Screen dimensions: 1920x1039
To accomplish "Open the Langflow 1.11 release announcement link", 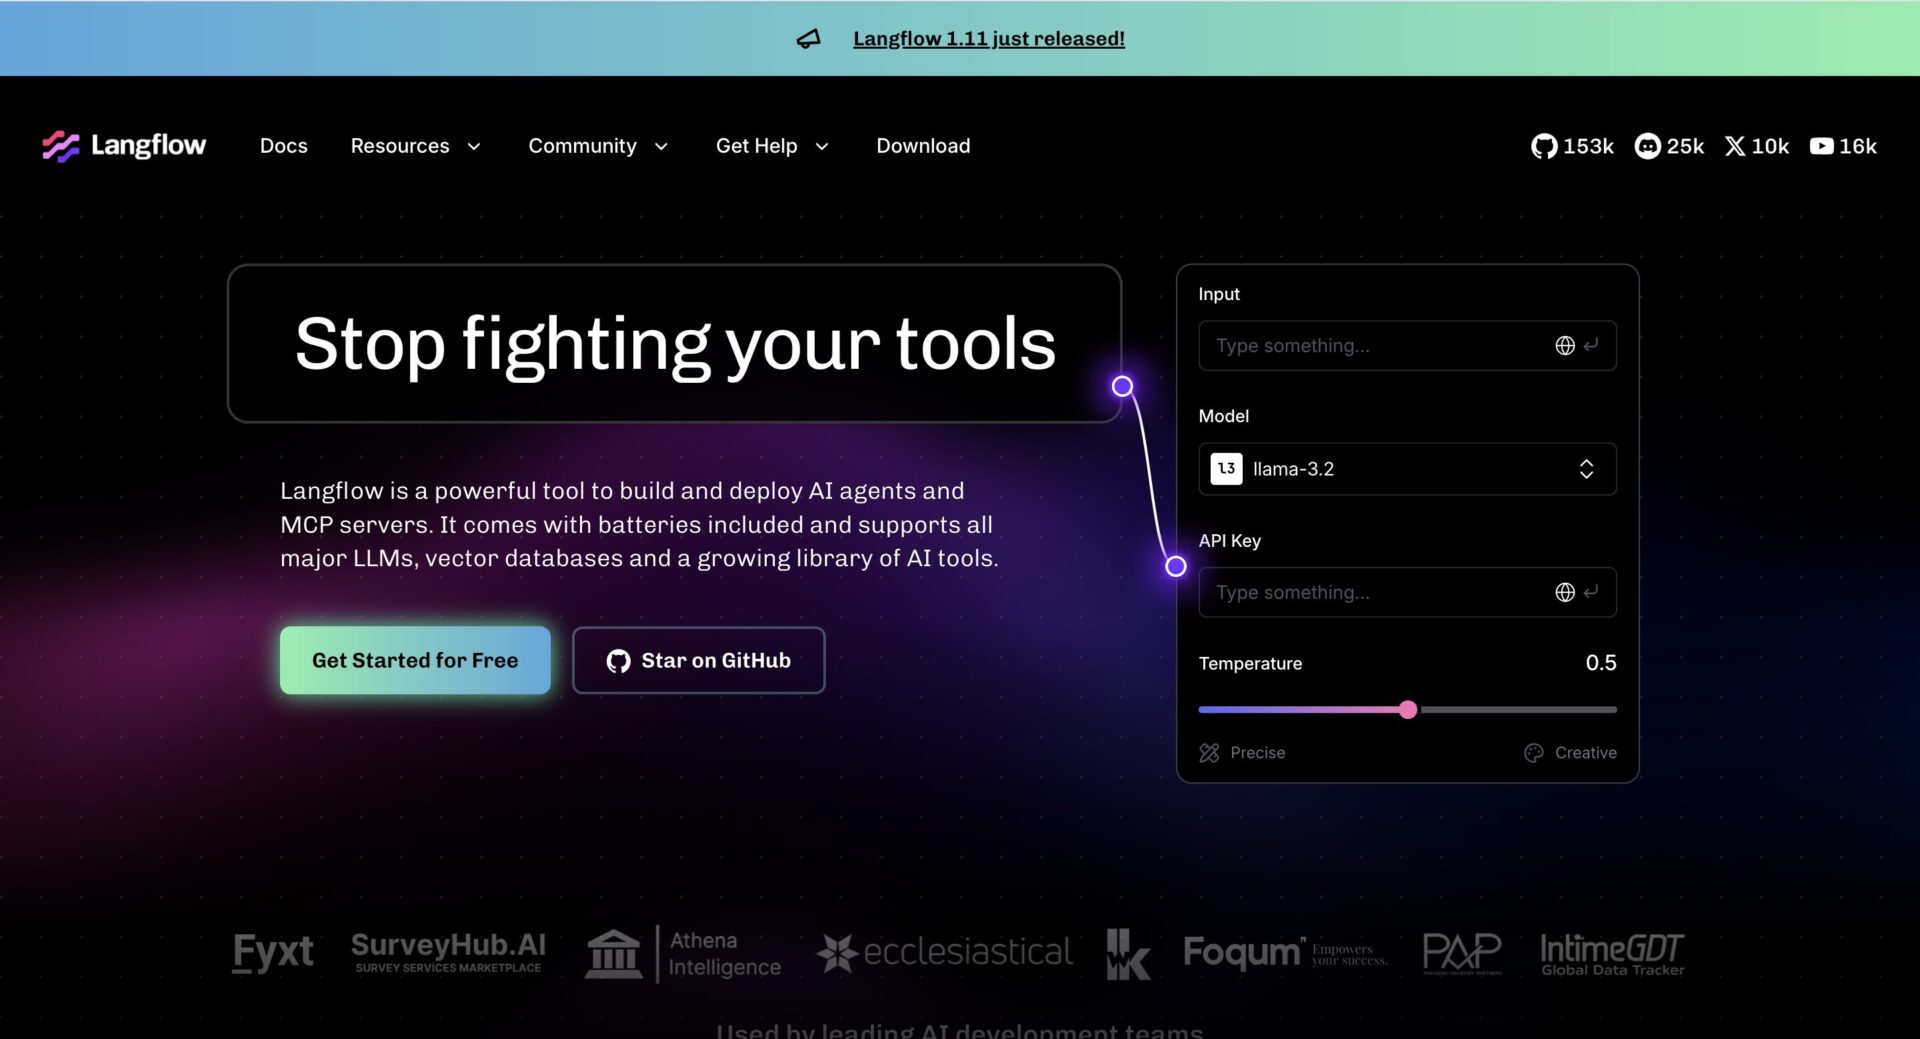I will point(989,38).
